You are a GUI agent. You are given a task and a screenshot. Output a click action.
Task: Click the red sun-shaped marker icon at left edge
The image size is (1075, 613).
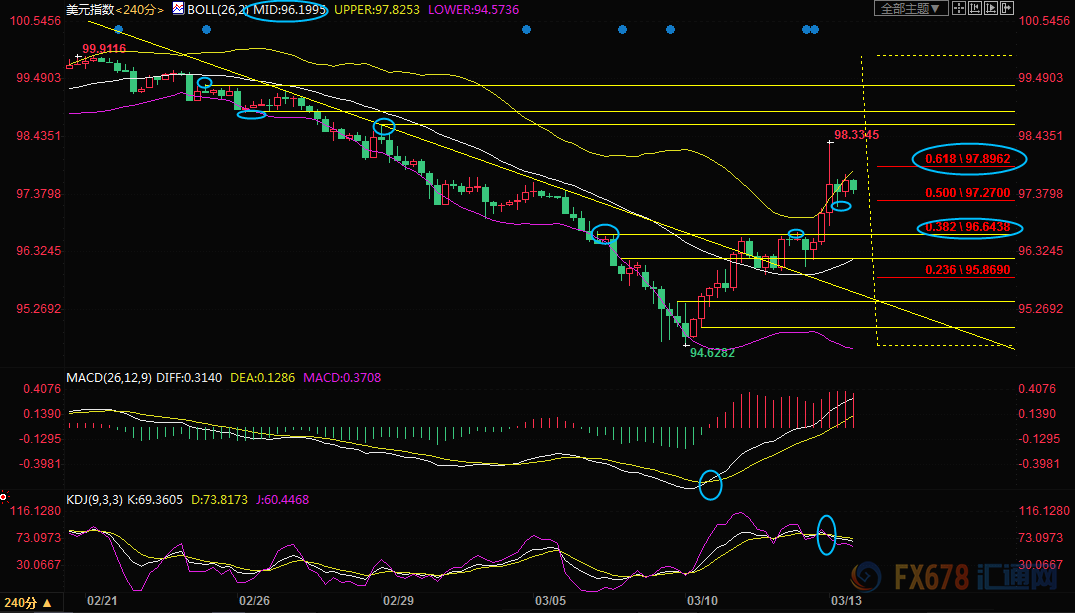click(x=5, y=495)
